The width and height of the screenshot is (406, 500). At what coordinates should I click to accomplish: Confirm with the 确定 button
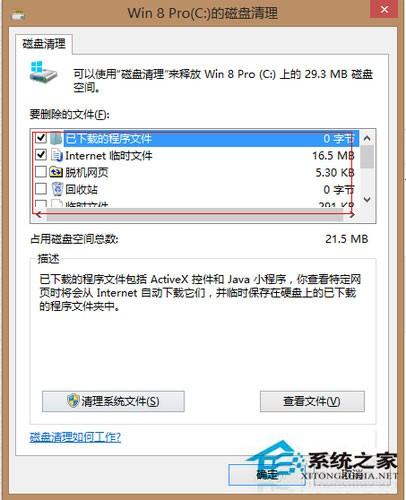click(267, 474)
